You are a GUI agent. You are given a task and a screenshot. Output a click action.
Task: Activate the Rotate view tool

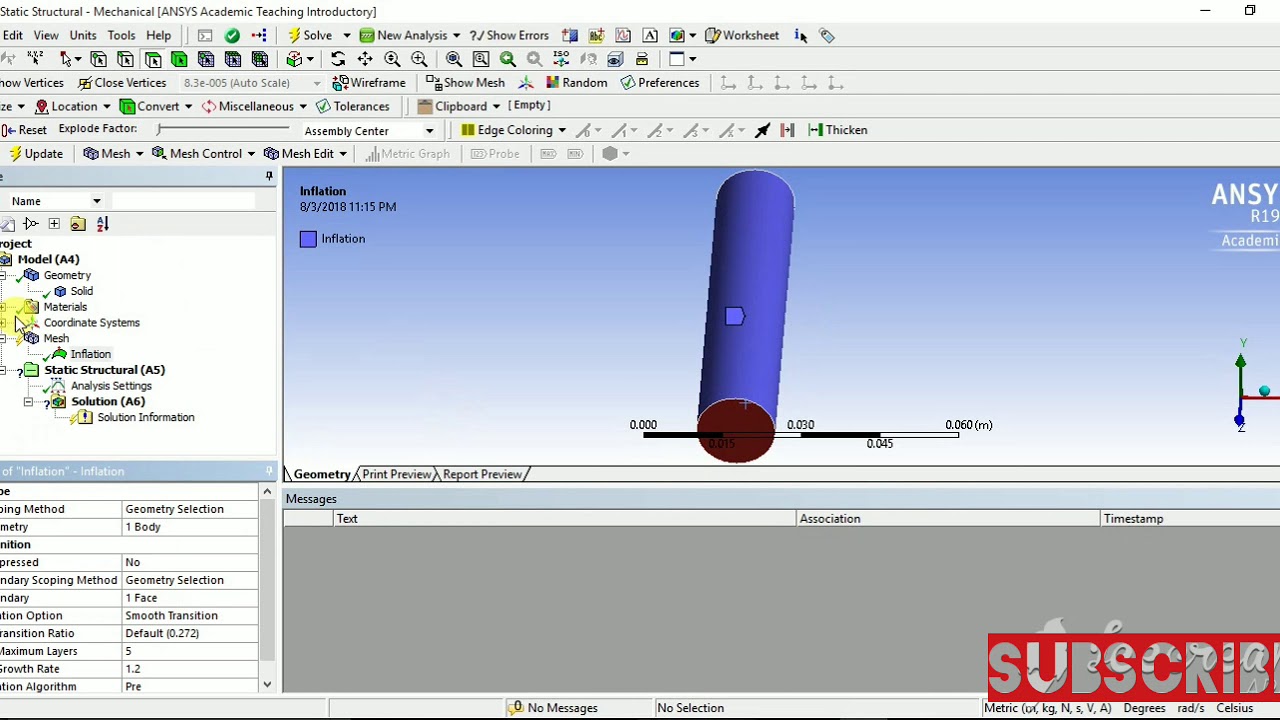[x=337, y=59]
